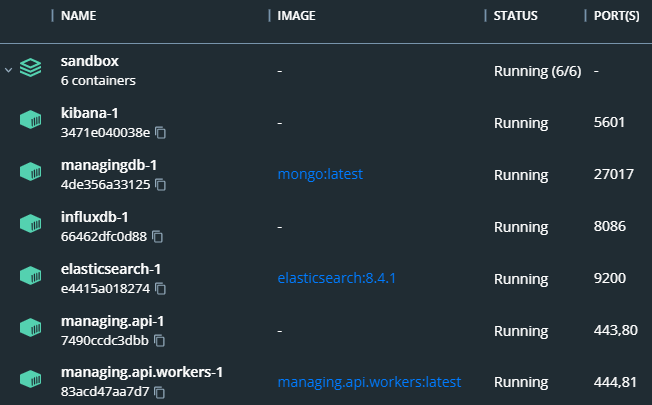Open the managing.api.workers:latest image link

[x=369, y=382]
